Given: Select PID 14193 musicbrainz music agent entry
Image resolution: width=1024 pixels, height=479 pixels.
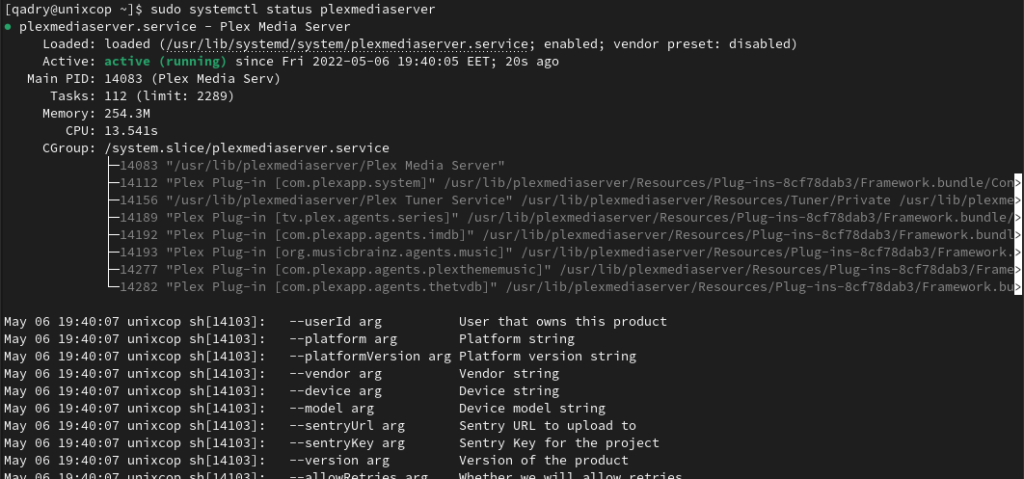Looking at the screenshot, I should [x=566, y=252].
